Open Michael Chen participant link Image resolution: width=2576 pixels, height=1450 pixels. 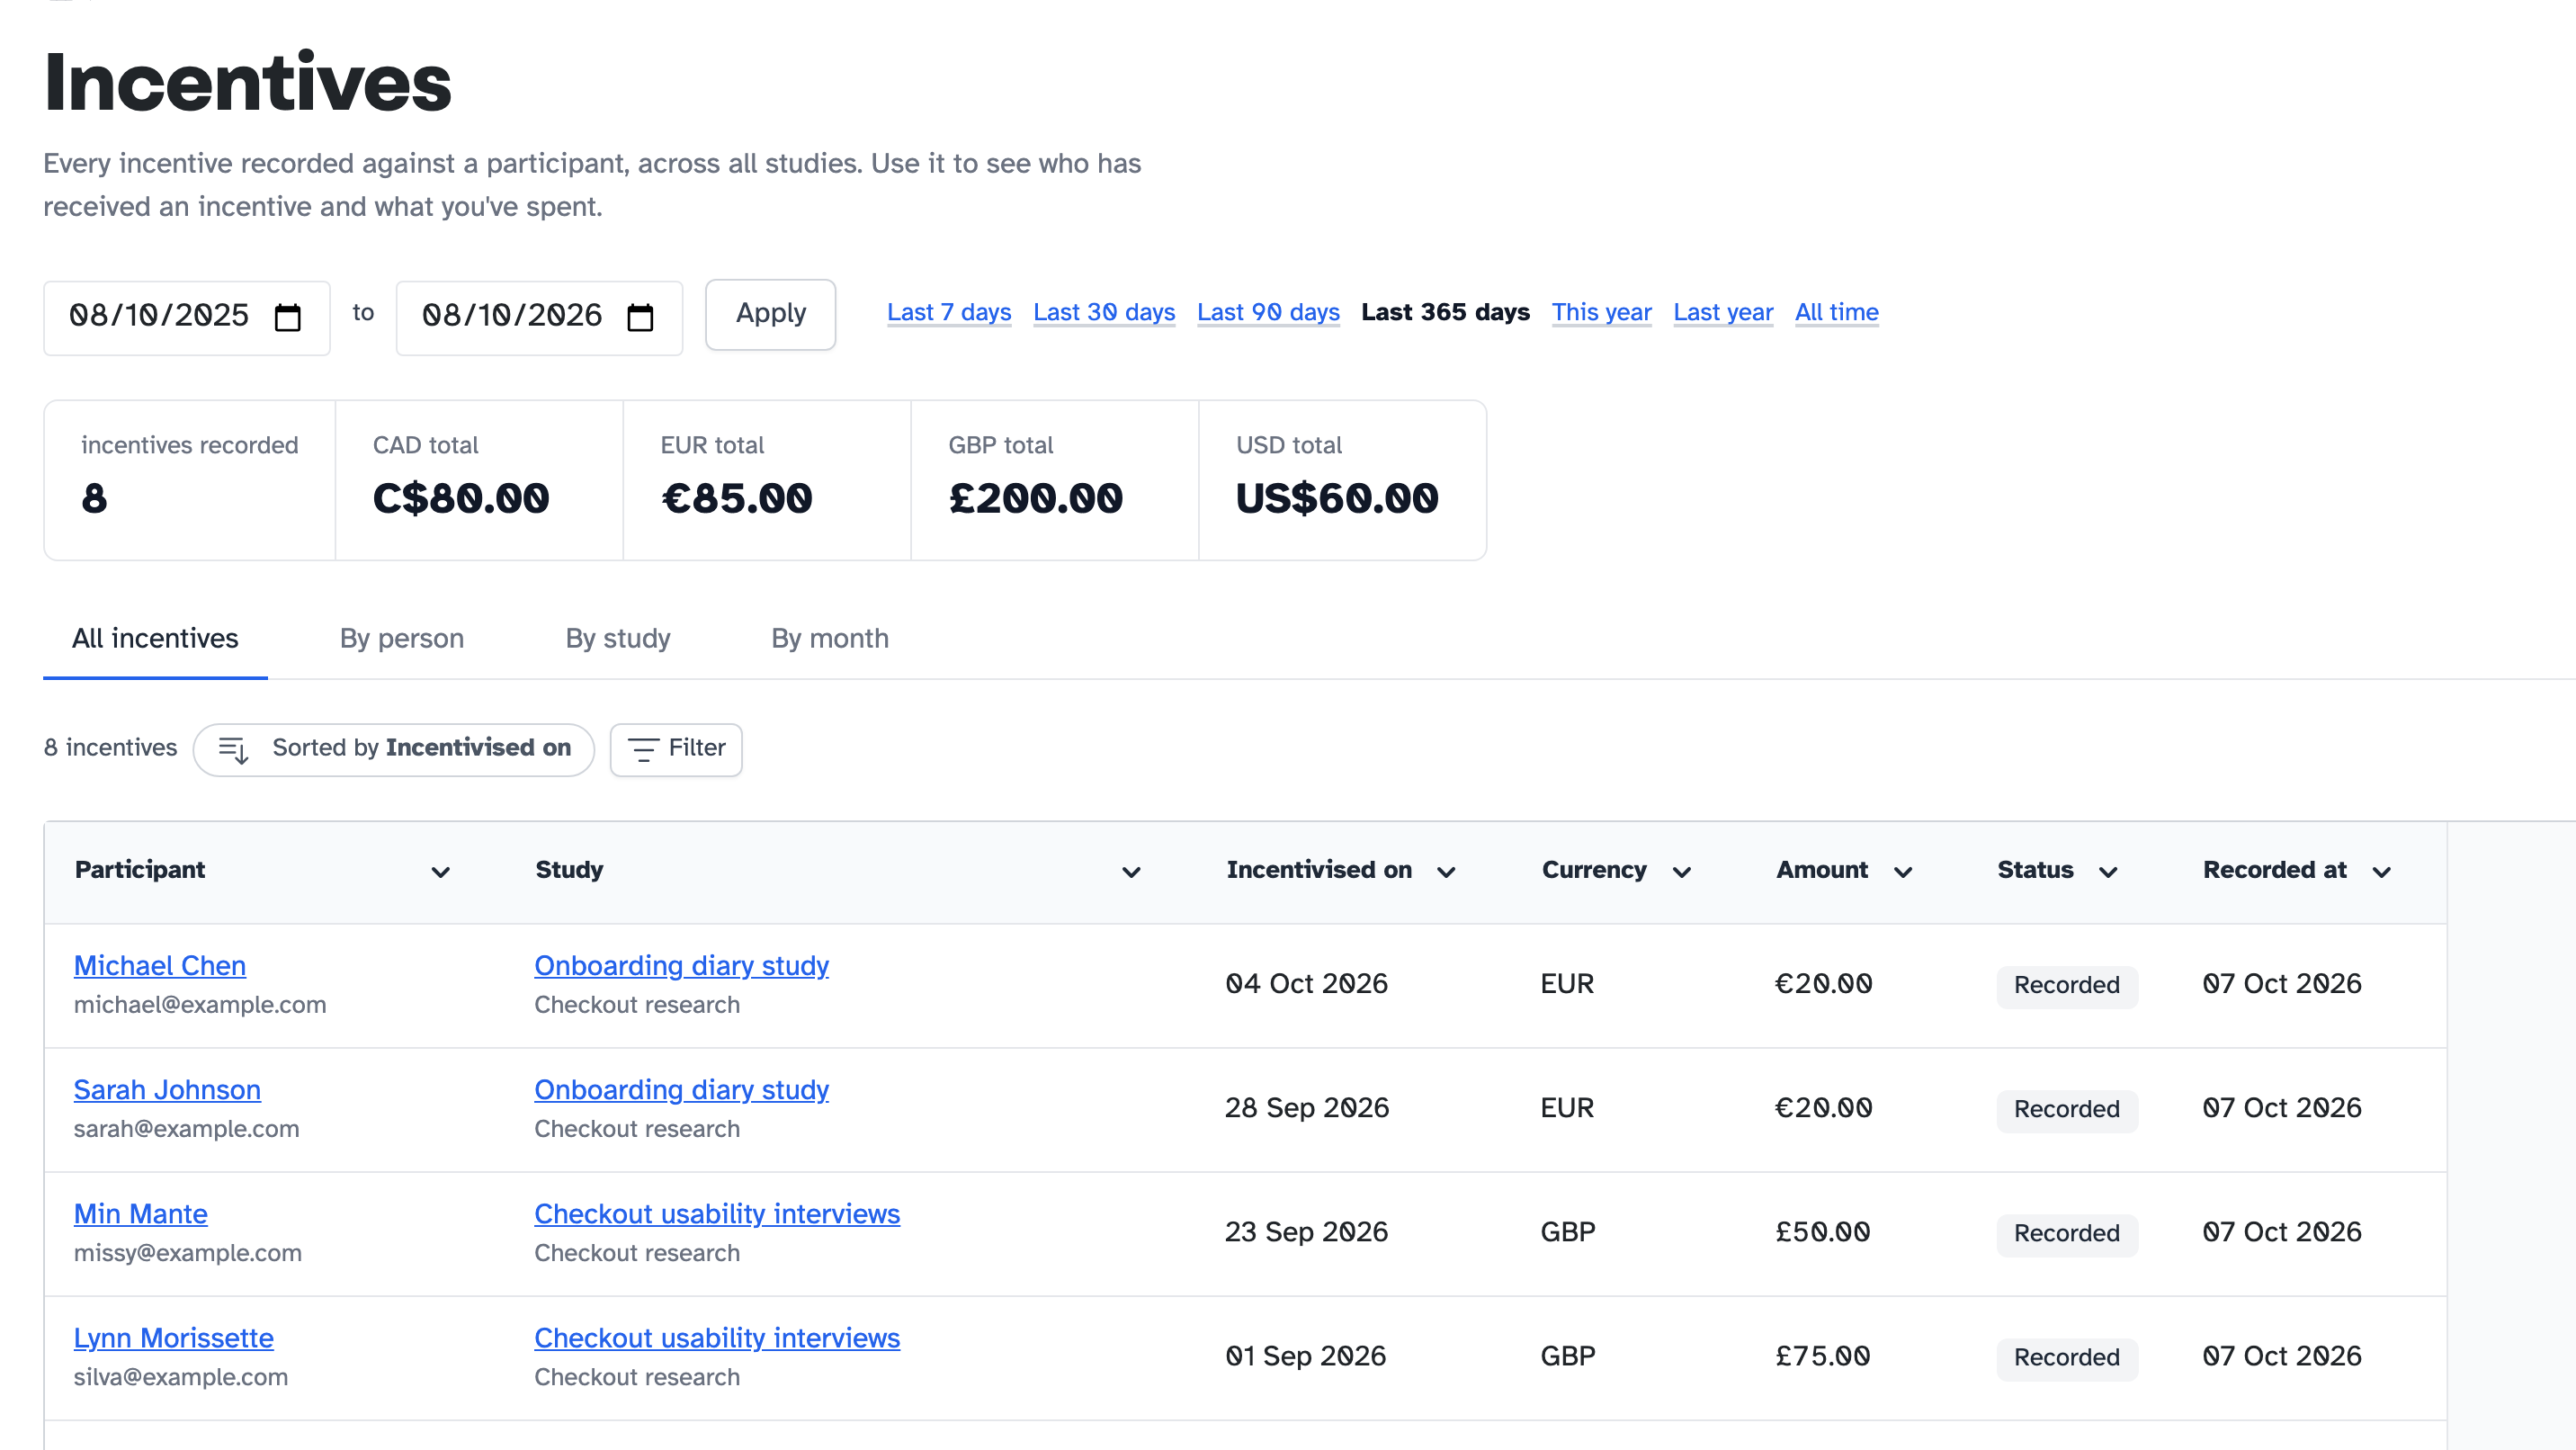pyautogui.click(x=160, y=966)
